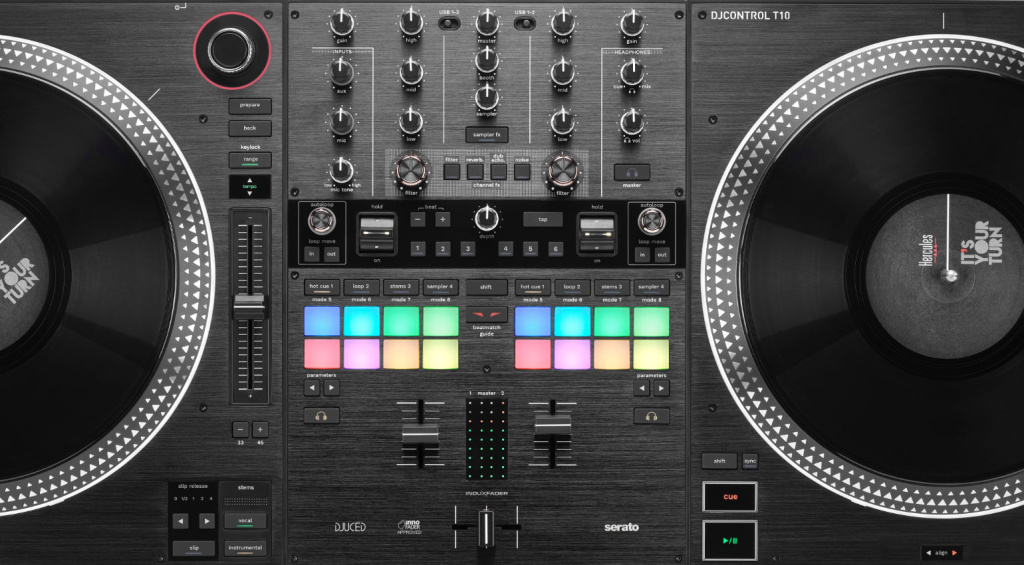1024x565 pixels.
Task: Toggle the right hold/on FX paddle
Action: [x=596, y=234]
